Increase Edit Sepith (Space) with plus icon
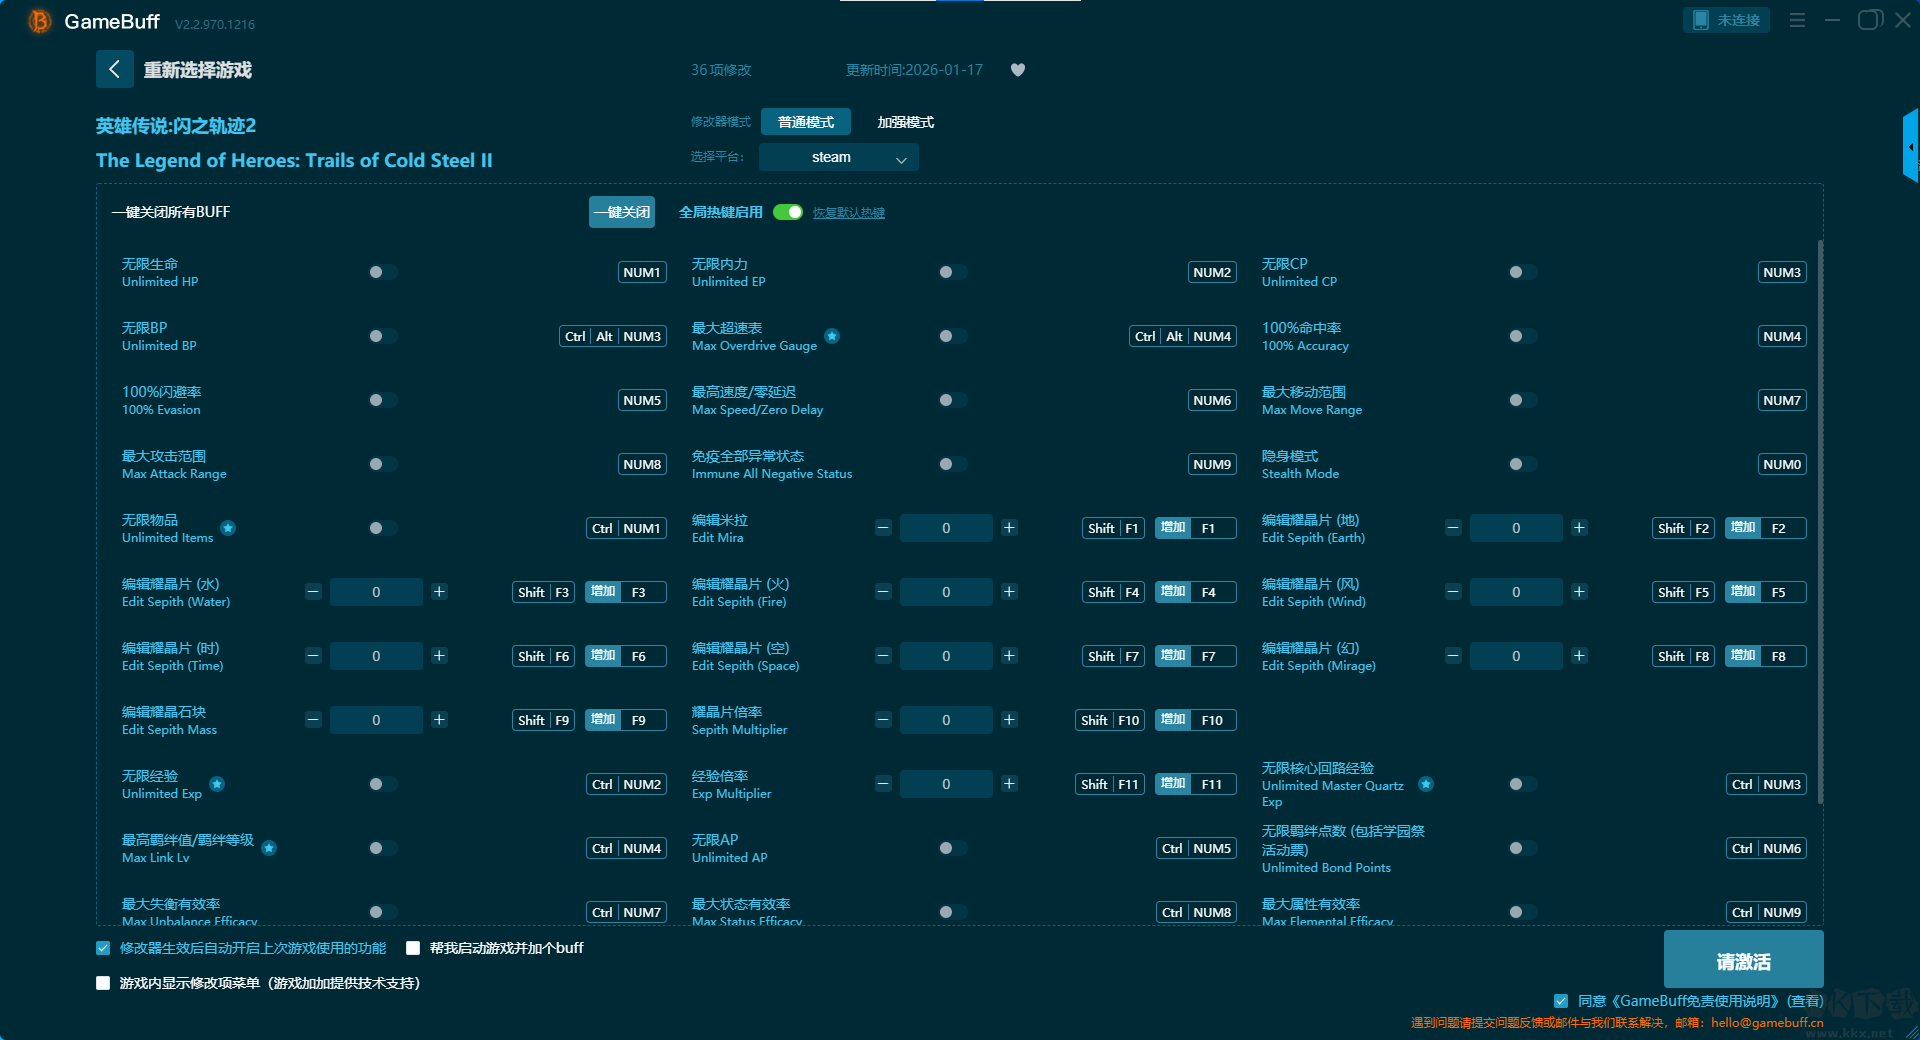 click(1009, 656)
